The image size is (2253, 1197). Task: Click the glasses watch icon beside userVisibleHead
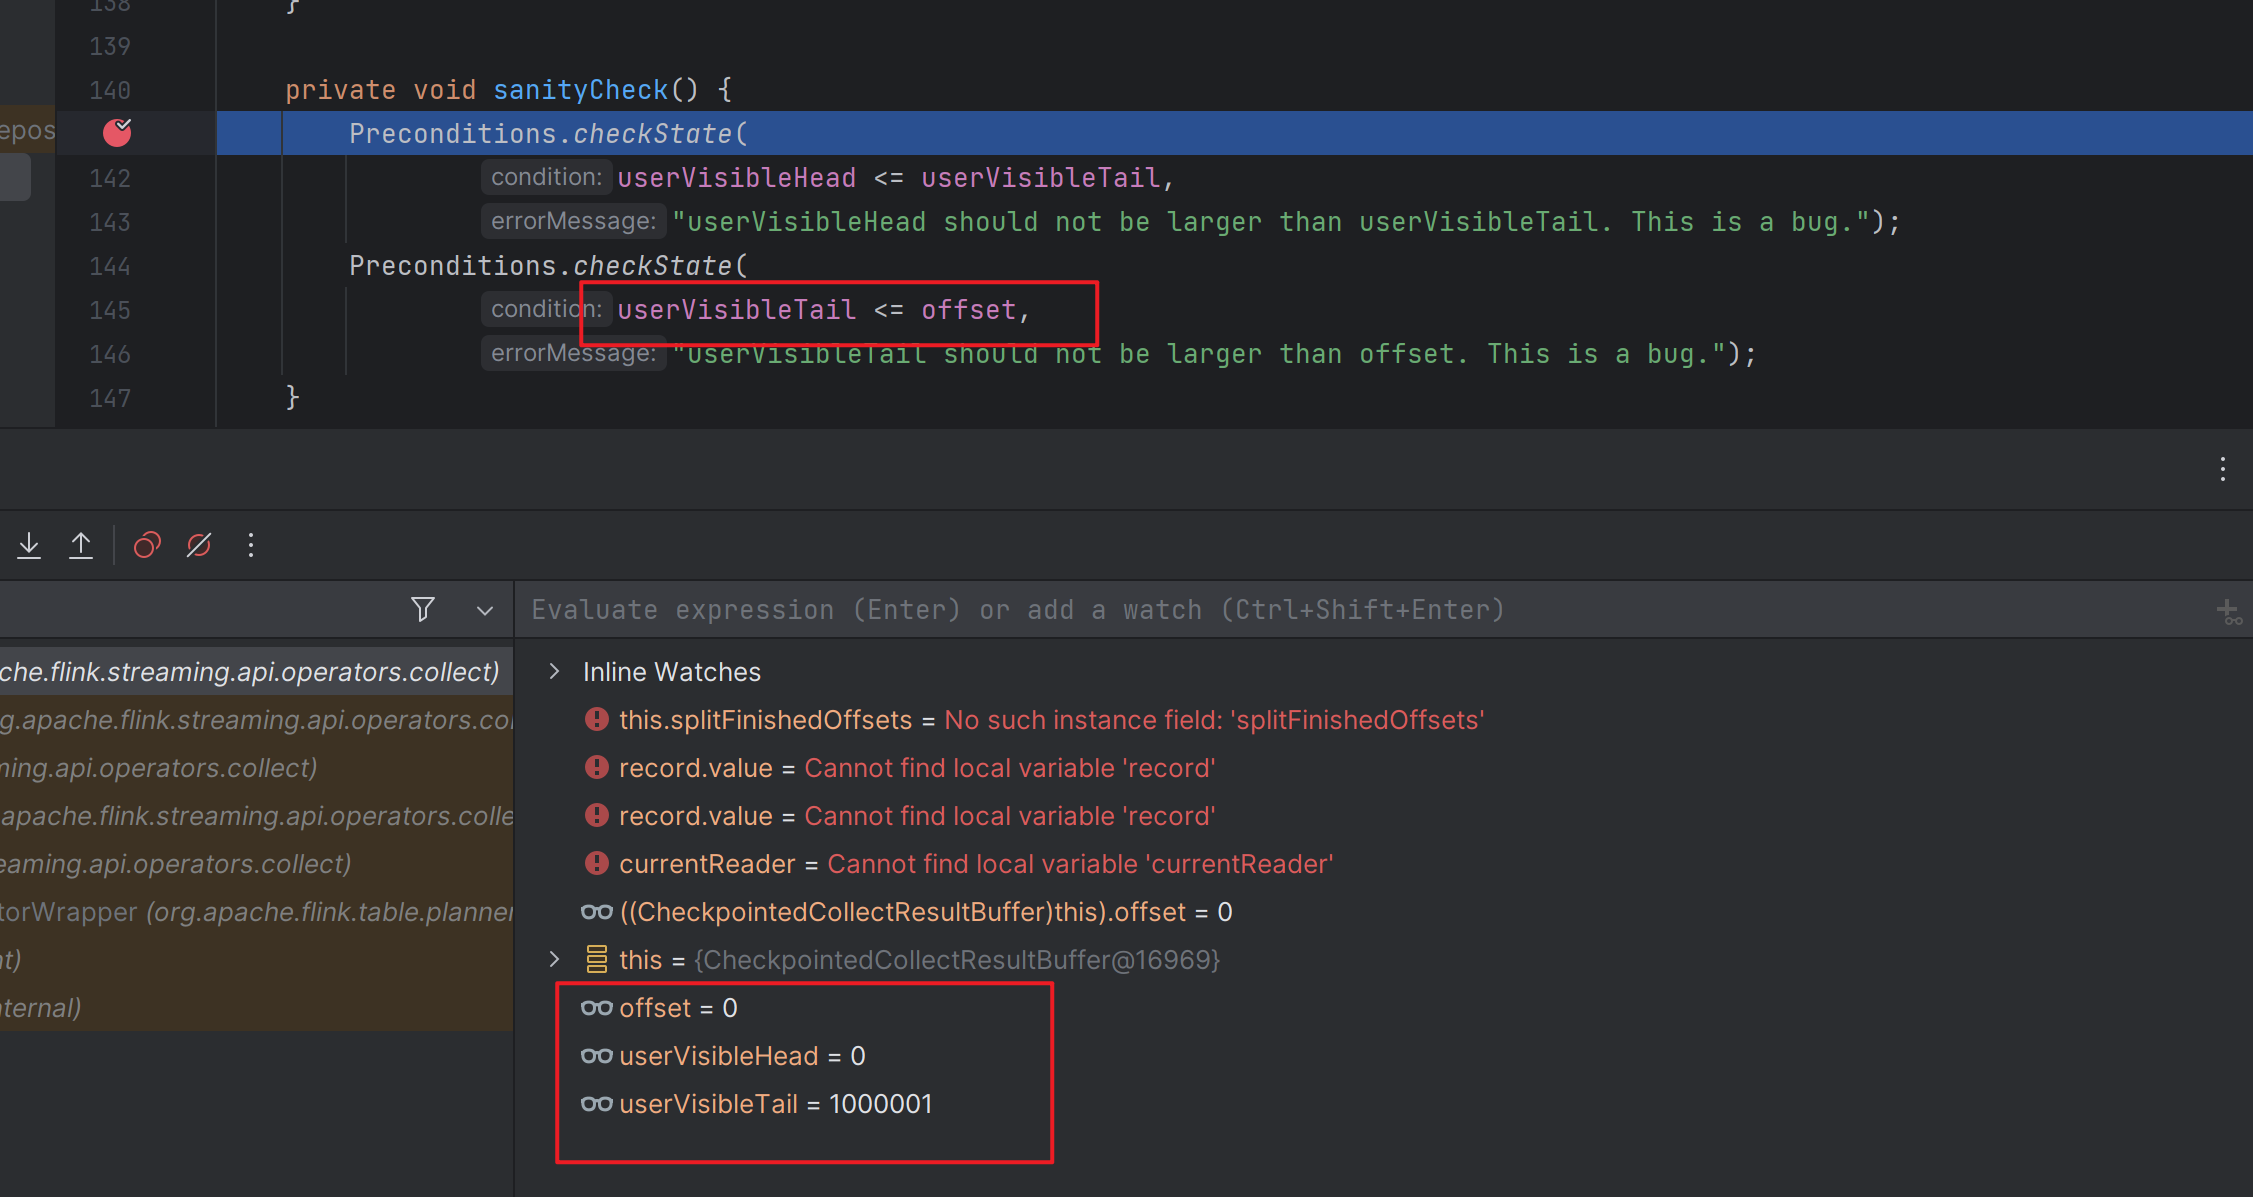(597, 1056)
